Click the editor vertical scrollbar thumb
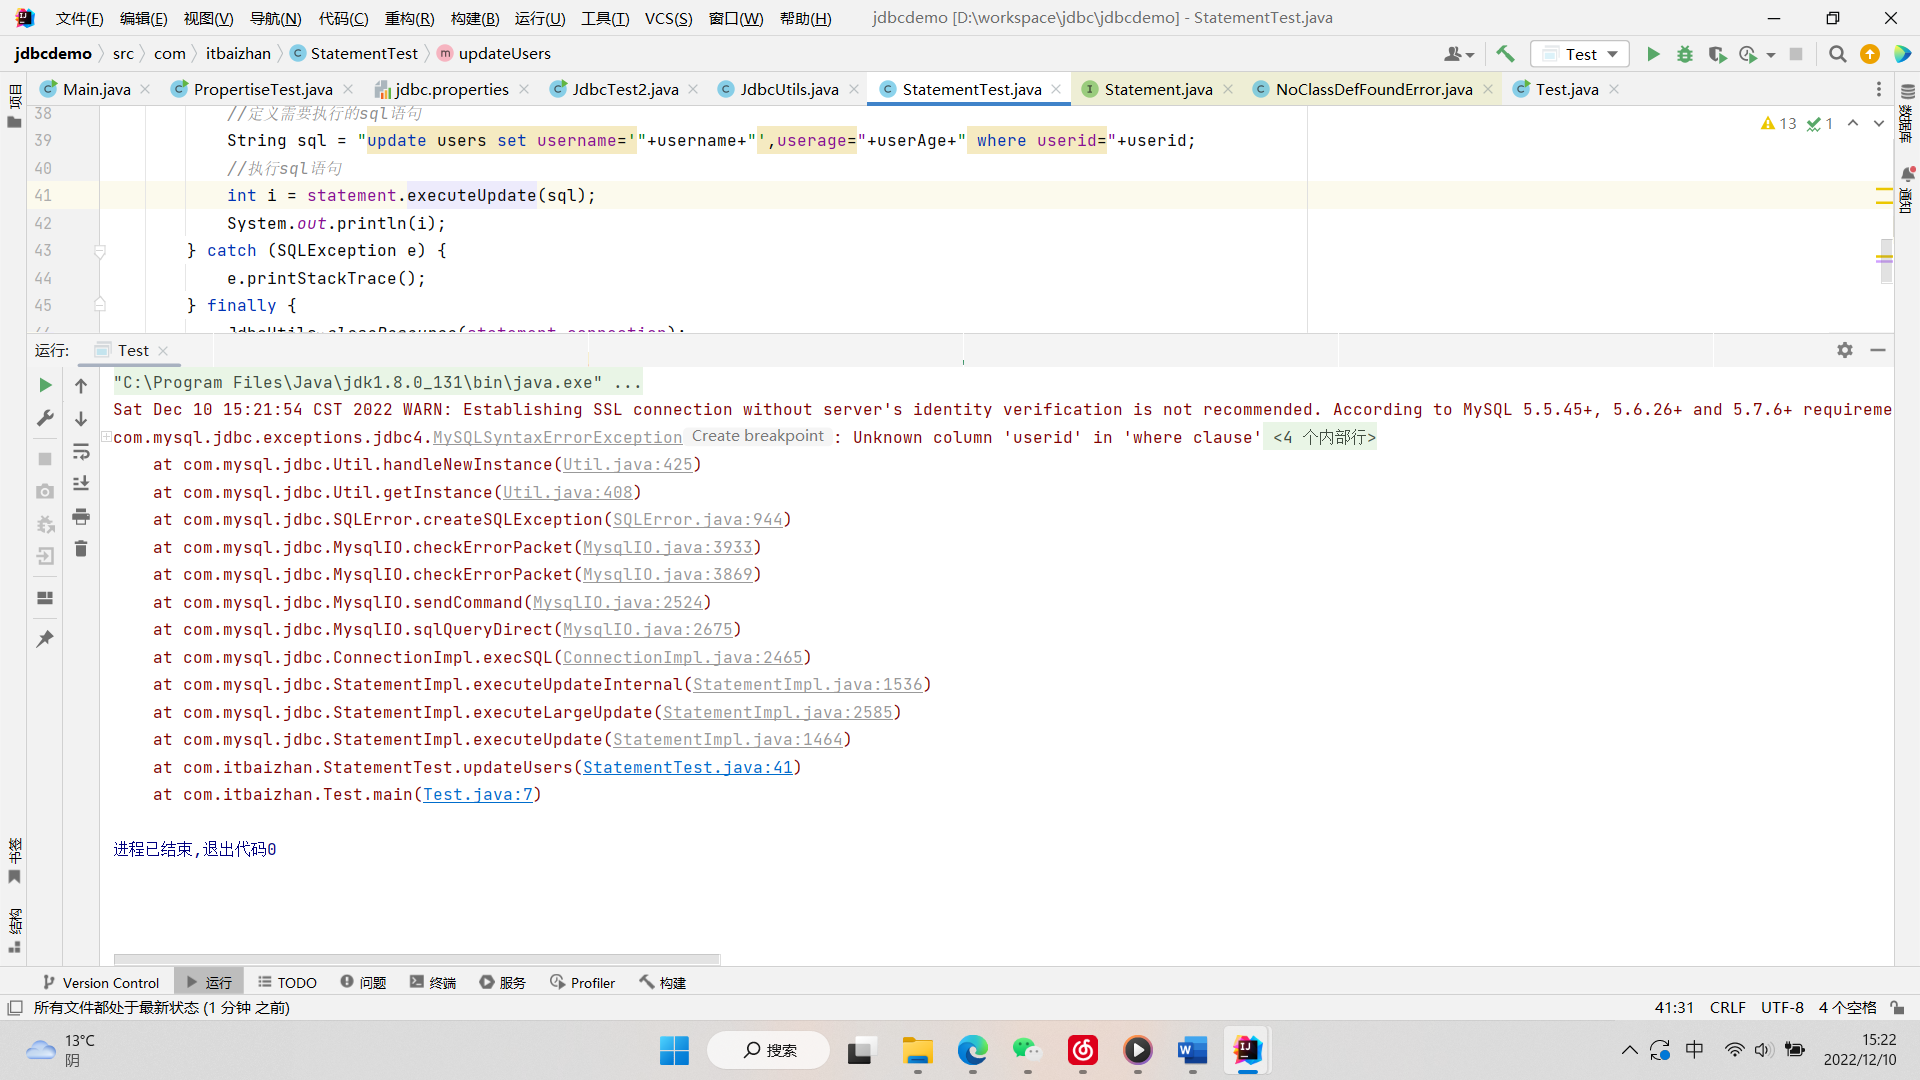The height and width of the screenshot is (1080, 1920). pos(1886,261)
